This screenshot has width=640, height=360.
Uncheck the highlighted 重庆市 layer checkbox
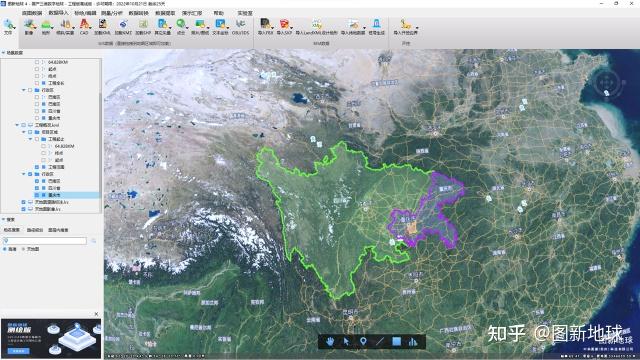(37, 195)
